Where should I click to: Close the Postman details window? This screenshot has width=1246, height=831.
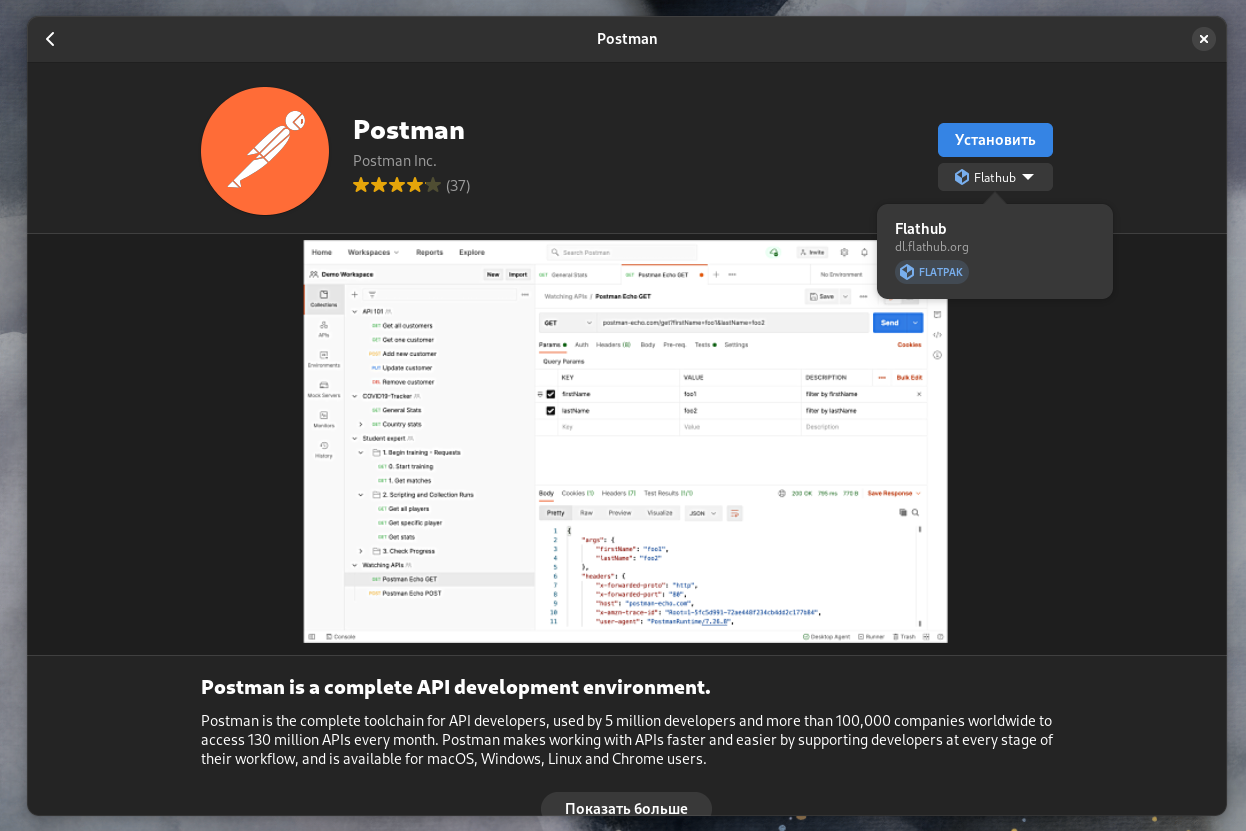[1204, 39]
